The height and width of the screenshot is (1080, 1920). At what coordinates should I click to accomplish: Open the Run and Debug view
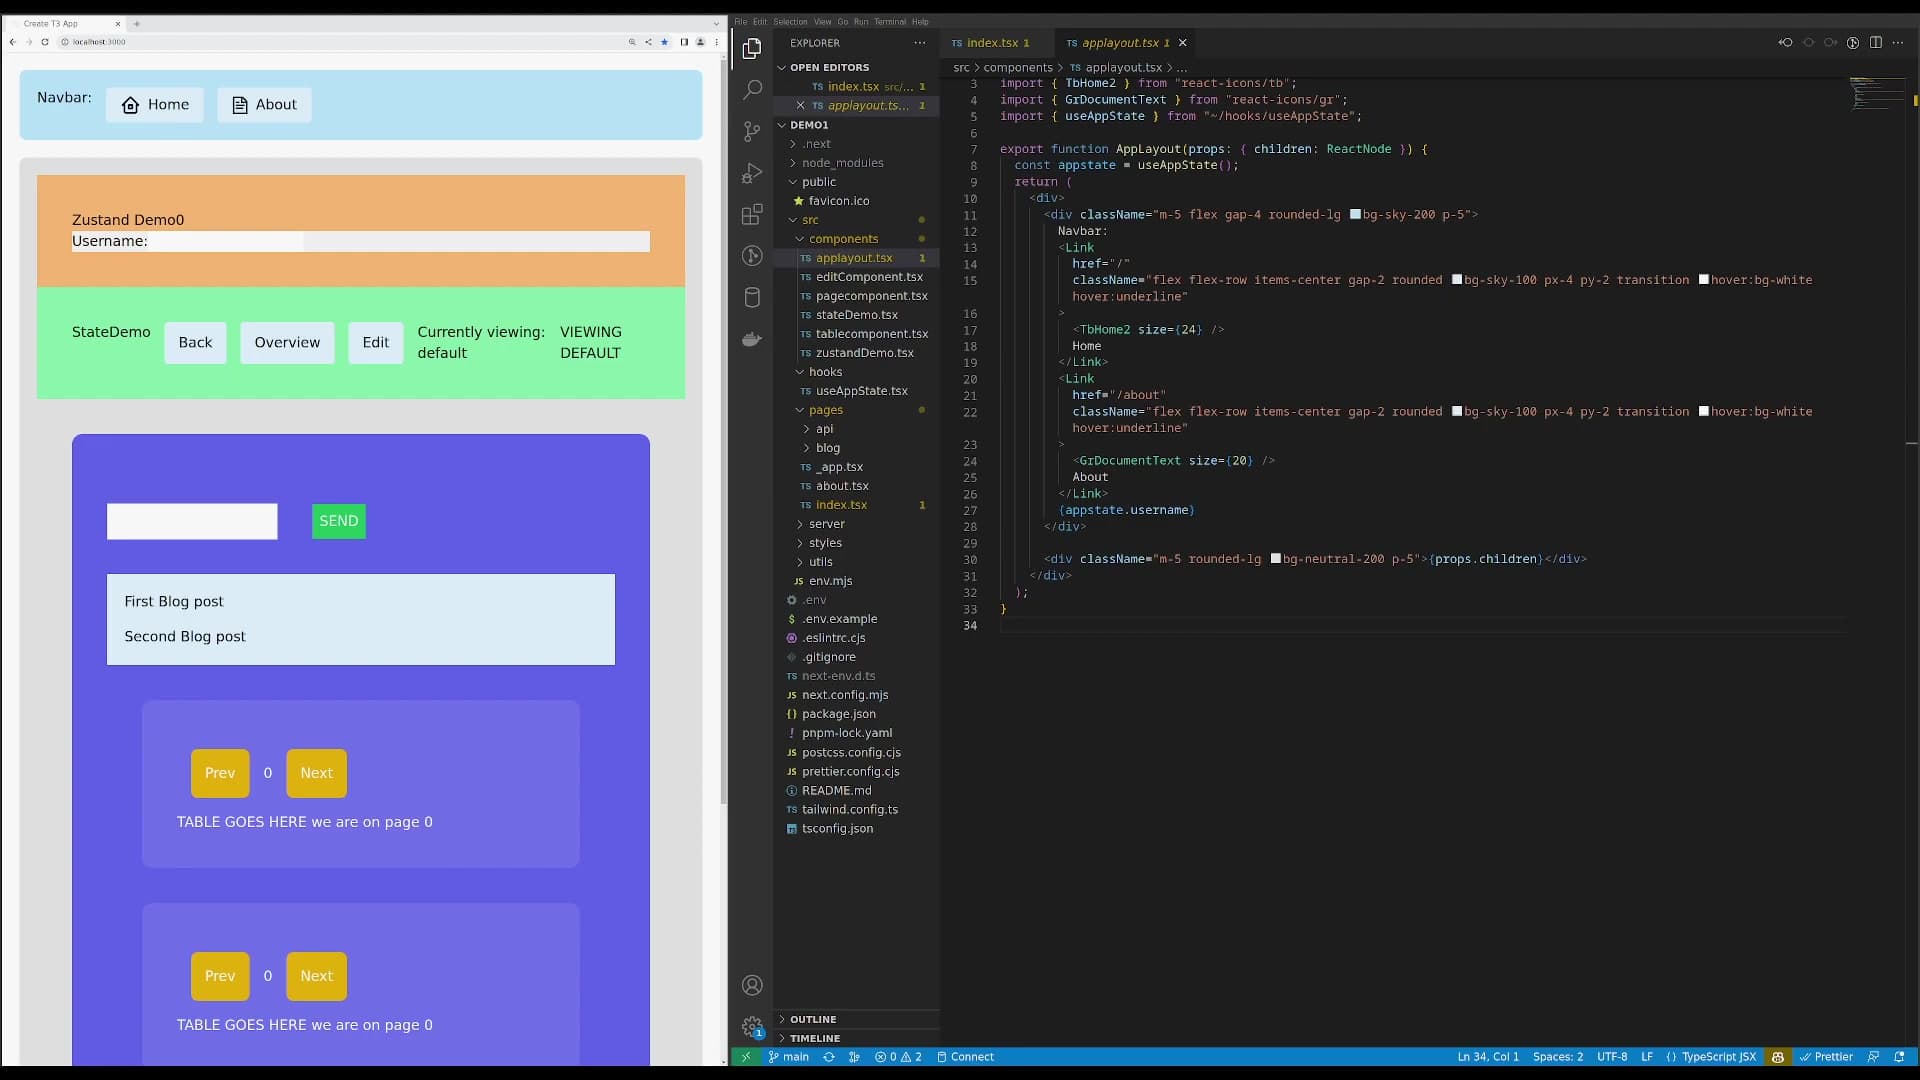click(752, 174)
